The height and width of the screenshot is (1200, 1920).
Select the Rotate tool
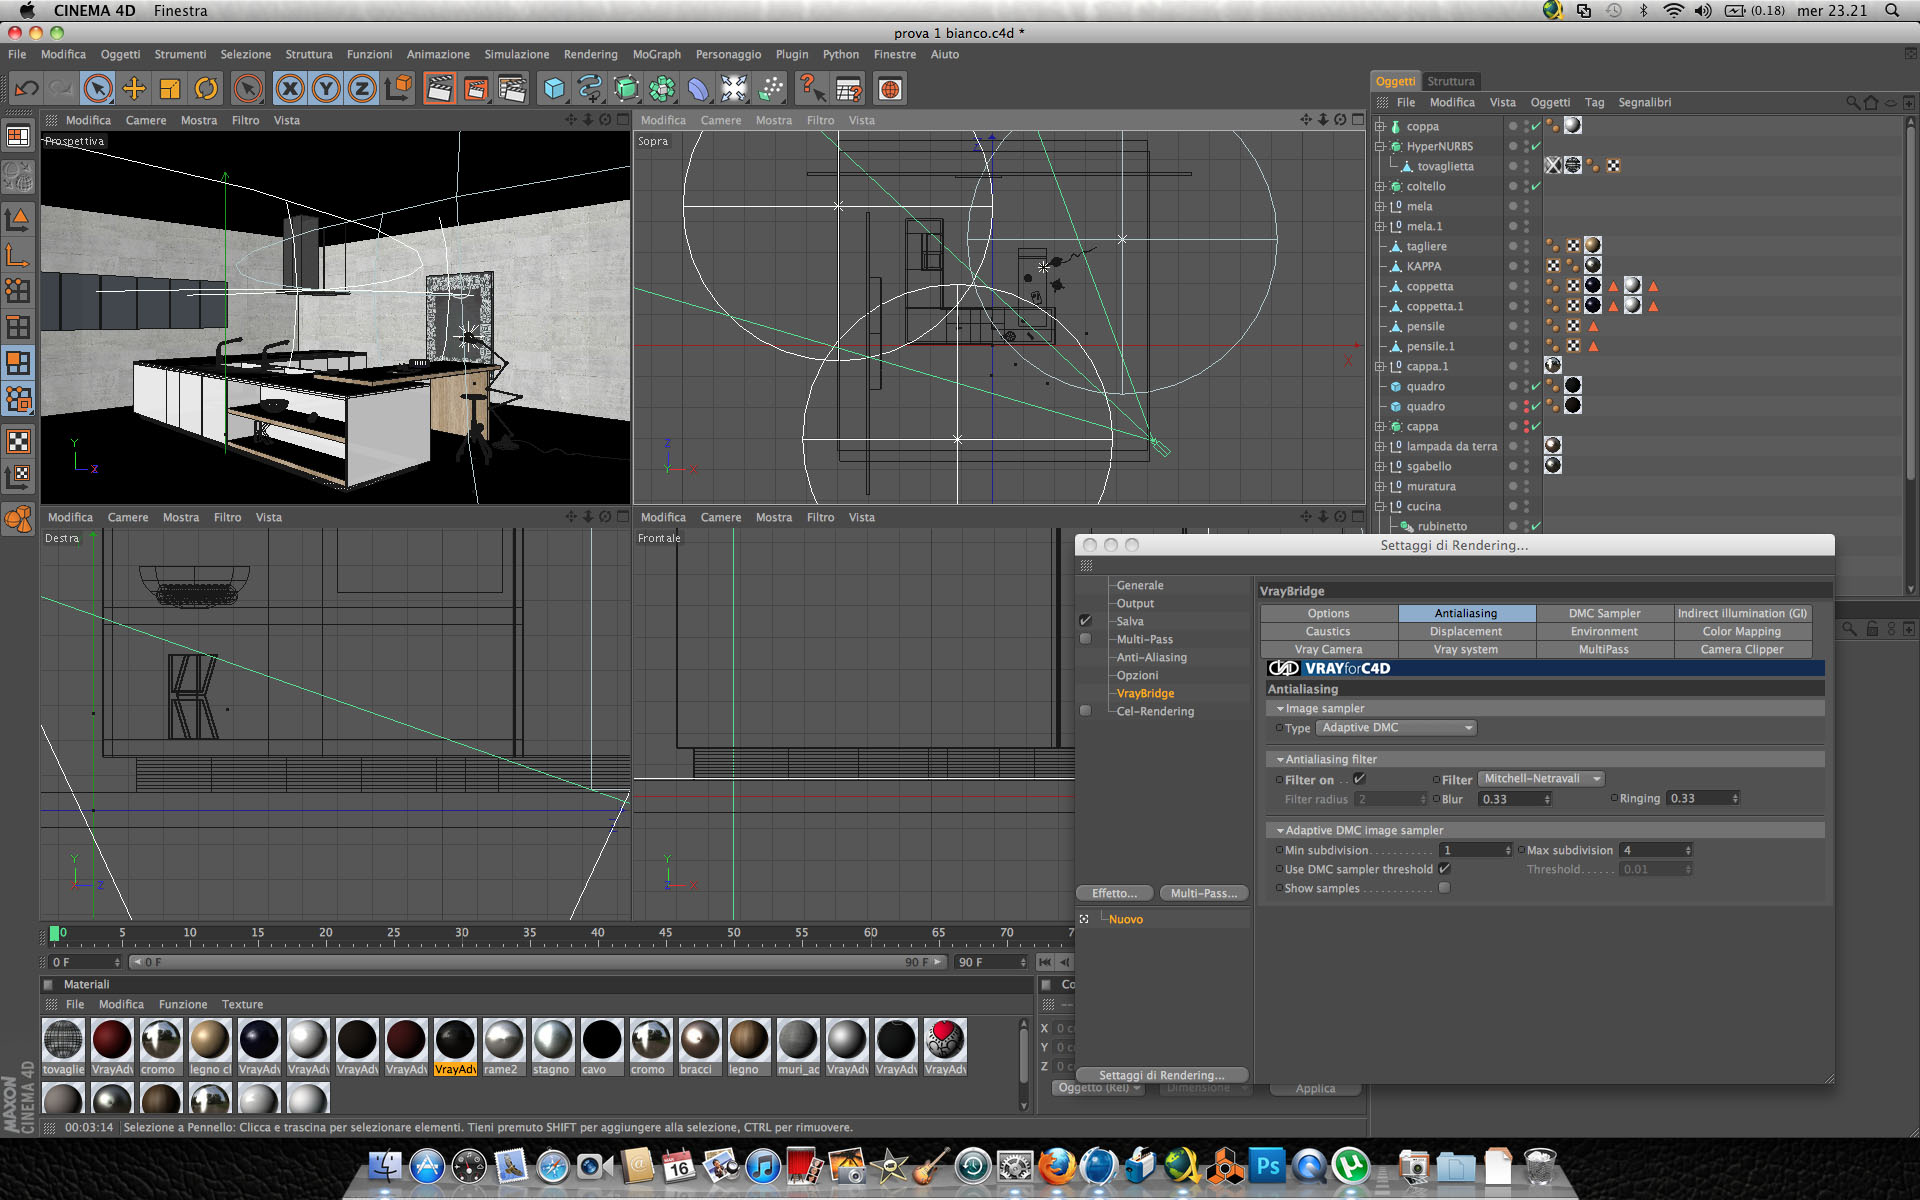pos(206,89)
